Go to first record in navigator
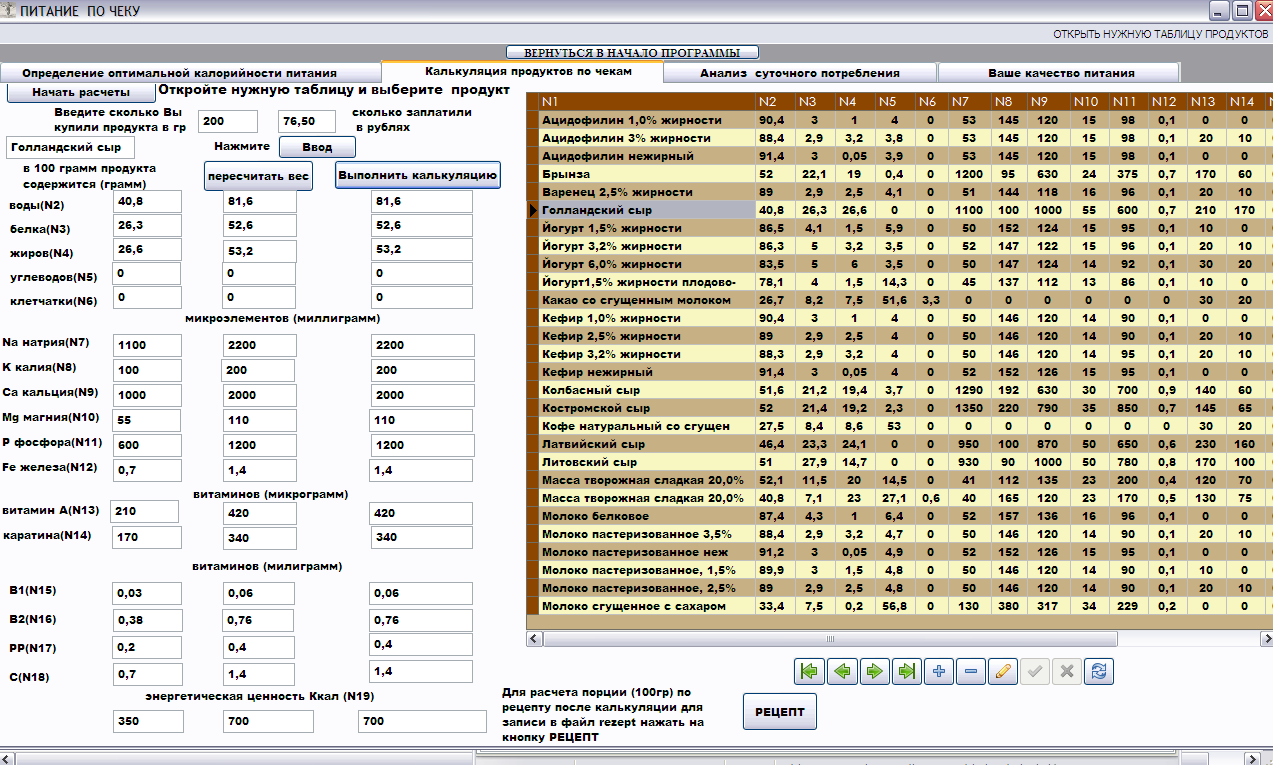The height and width of the screenshot is (765, 1273). click(x=810, y=672)
